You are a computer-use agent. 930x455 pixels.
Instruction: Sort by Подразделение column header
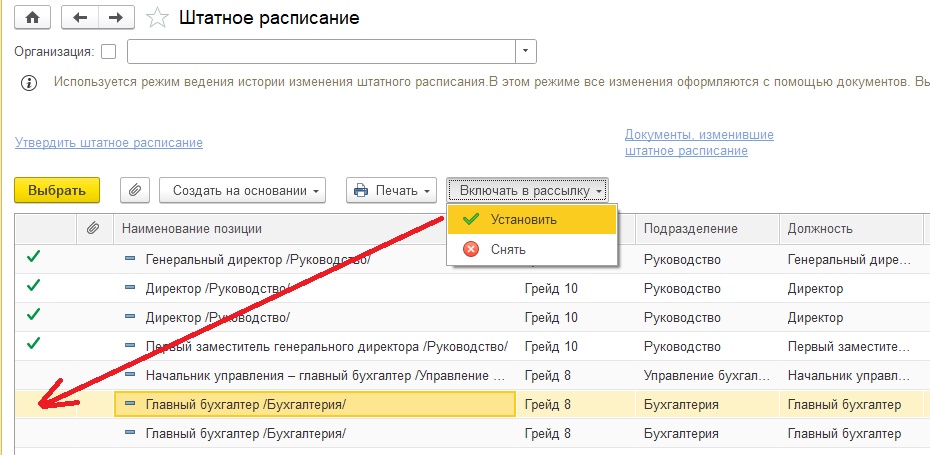point(690,229)
